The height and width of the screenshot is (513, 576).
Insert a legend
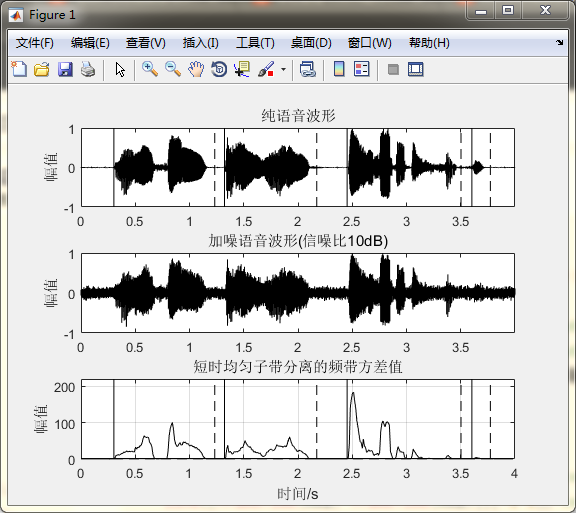362,69
